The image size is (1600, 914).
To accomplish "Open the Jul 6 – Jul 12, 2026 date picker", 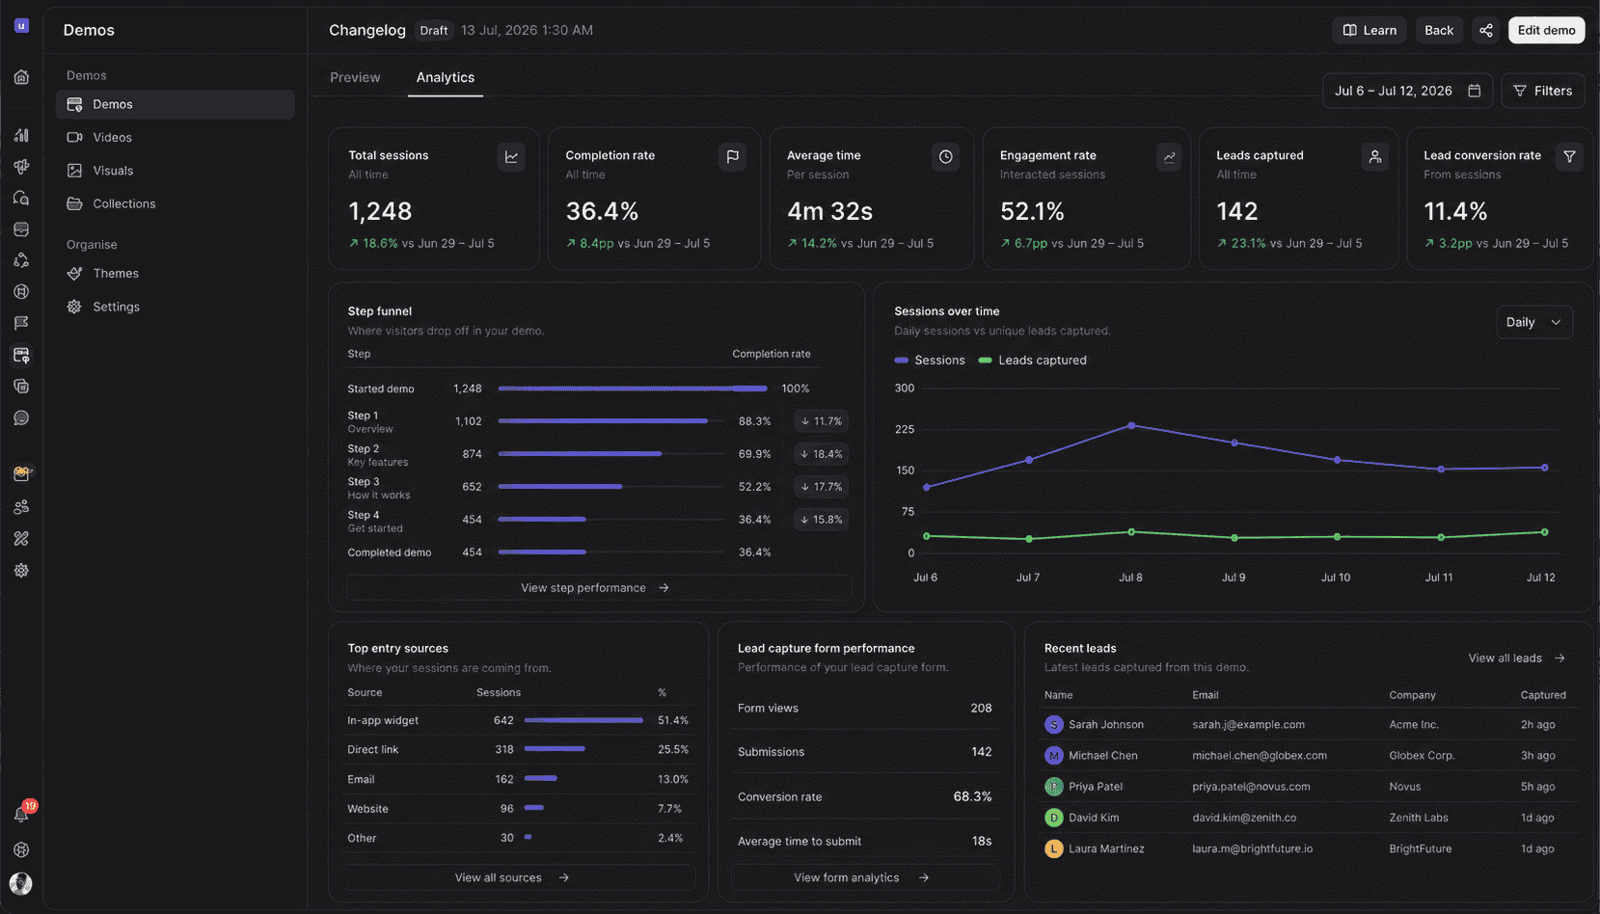I will click(x=1407, y=91).
